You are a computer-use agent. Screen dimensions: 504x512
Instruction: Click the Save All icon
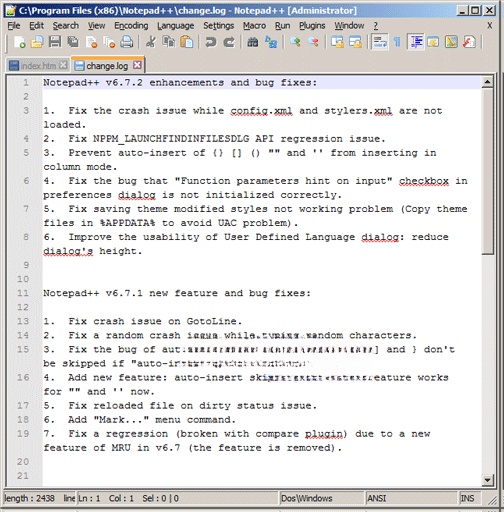(x=73, y=42)
